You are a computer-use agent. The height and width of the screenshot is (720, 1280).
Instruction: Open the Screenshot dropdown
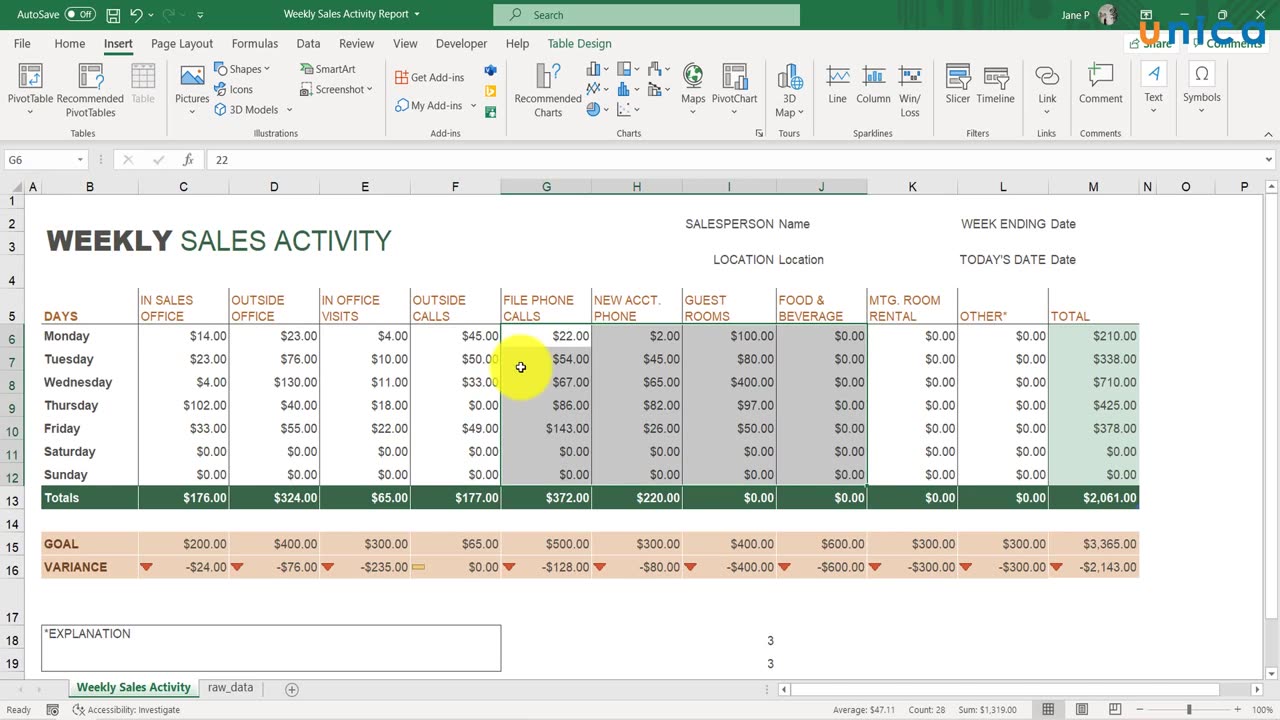coord(369,89)
